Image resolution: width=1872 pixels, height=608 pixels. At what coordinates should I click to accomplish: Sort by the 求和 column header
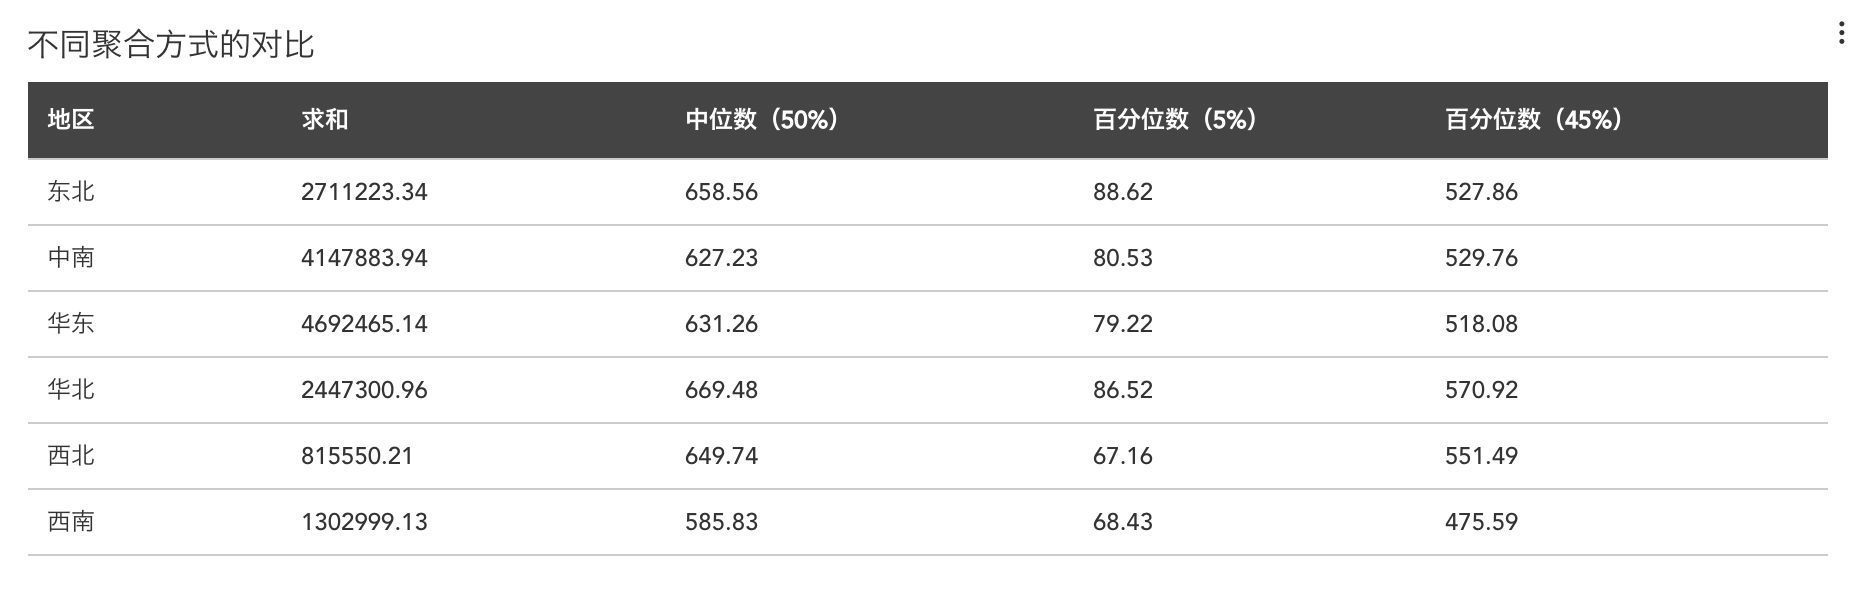pos(325,120)
